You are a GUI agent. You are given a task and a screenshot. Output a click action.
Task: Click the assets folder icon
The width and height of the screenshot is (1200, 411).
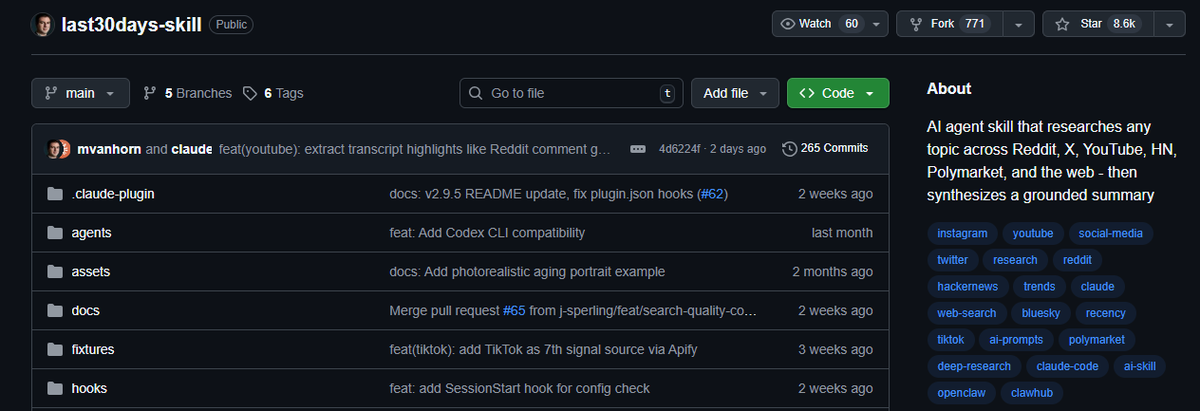coord(55,272)
